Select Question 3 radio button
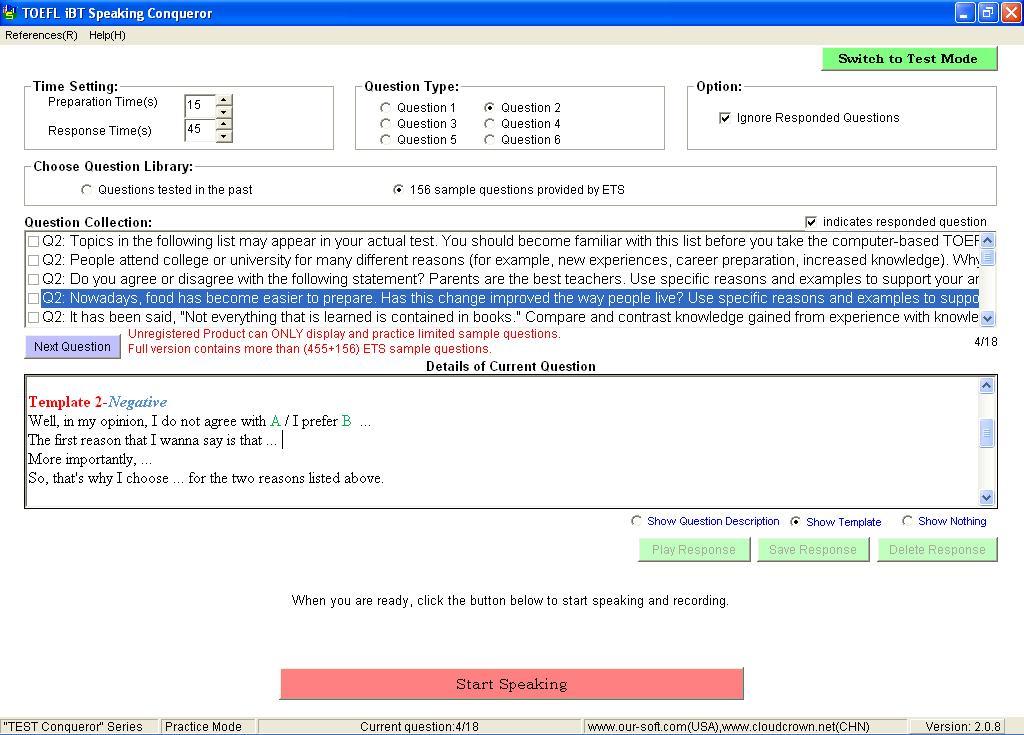 pyautogui.click(x=385, y=123)
